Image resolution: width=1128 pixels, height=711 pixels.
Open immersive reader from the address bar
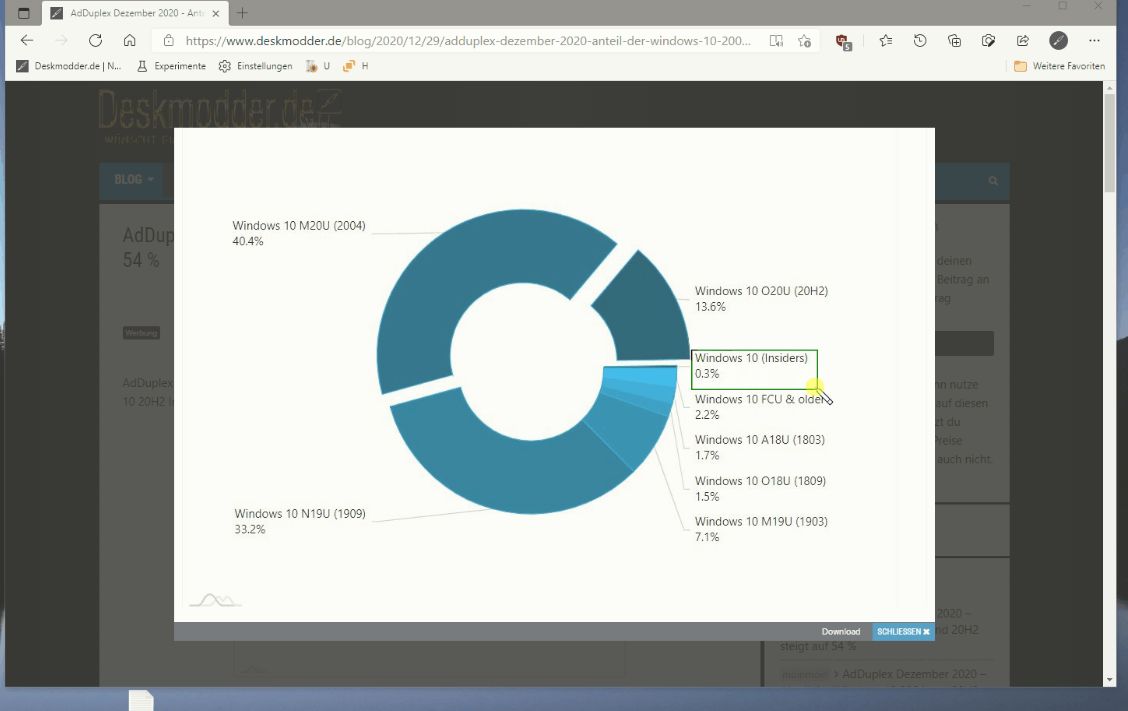click(776, 41)
